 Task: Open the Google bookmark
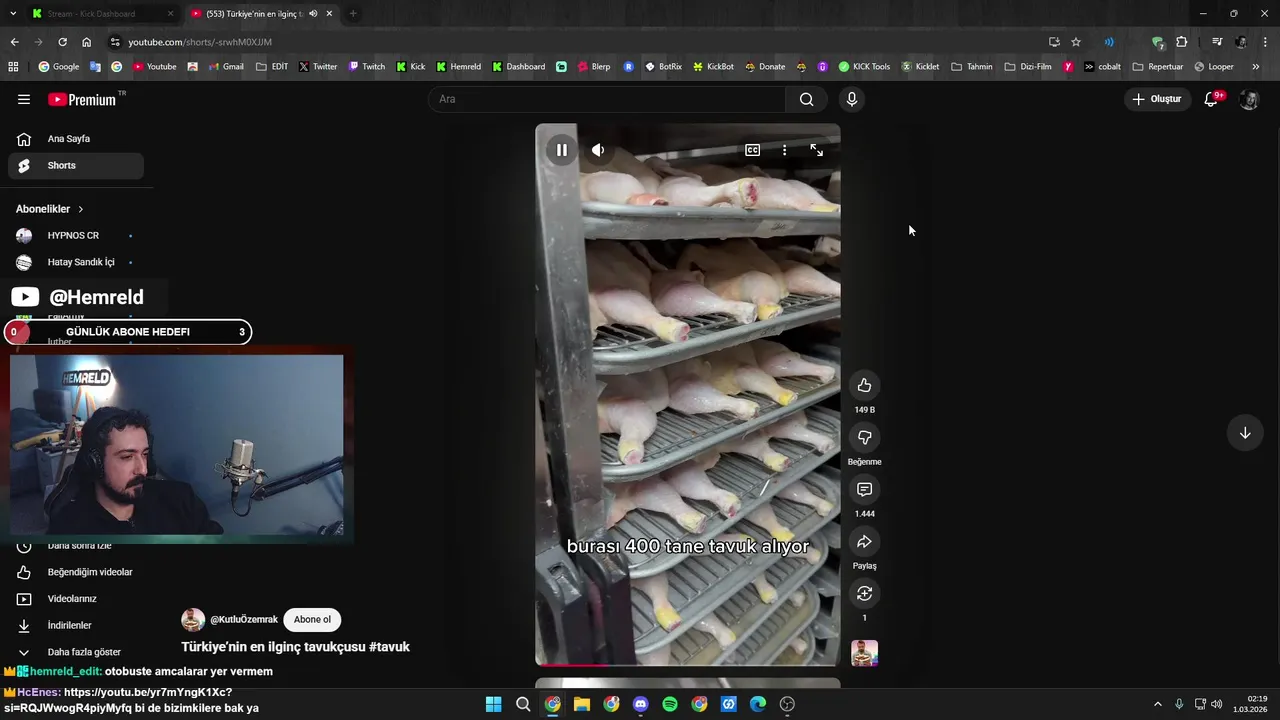point(58,67)
